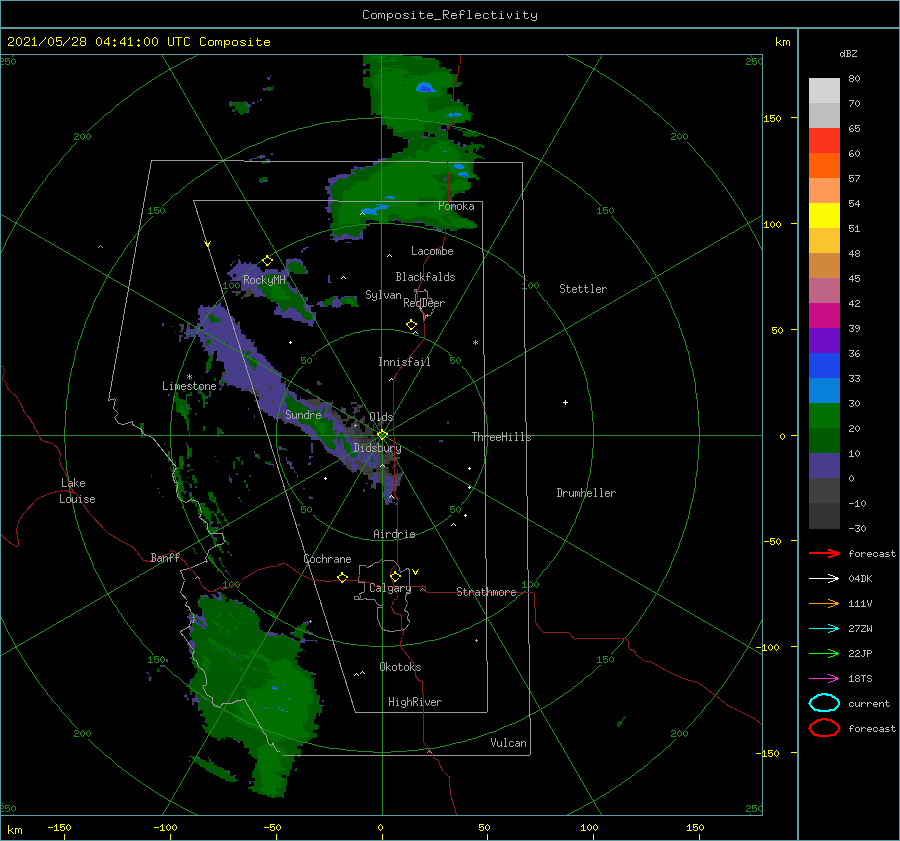Pick the bright green swatch between 30 and 20
The width and height of the screenshot is (900, 841).
pos(824,416)
